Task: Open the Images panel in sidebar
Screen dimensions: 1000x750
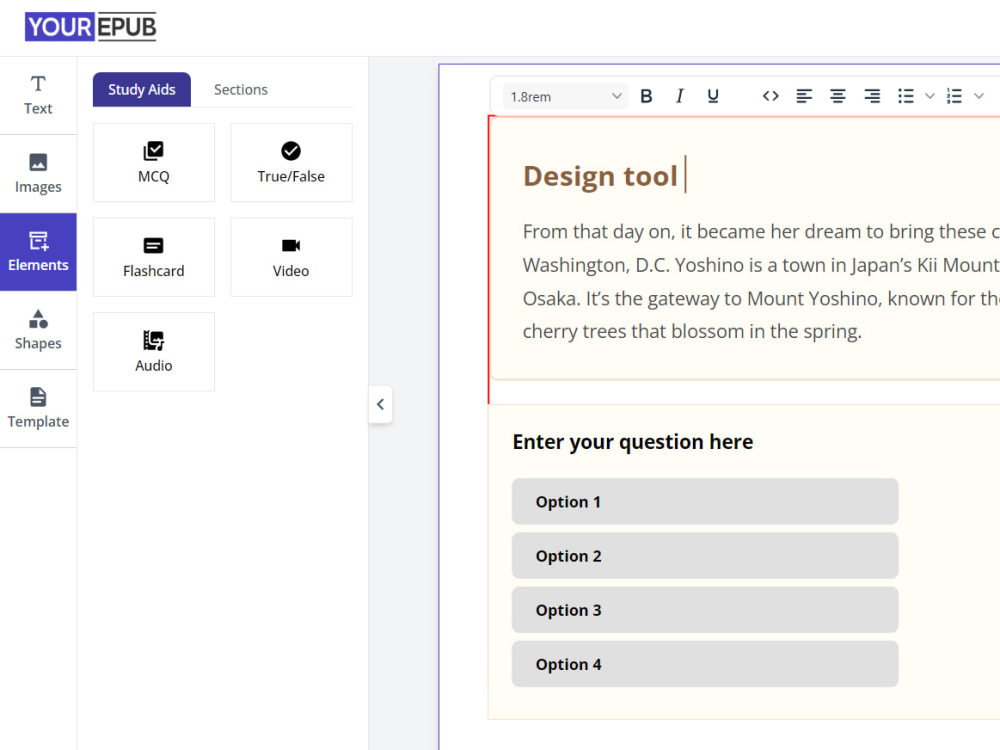Action: click(38, 173)
